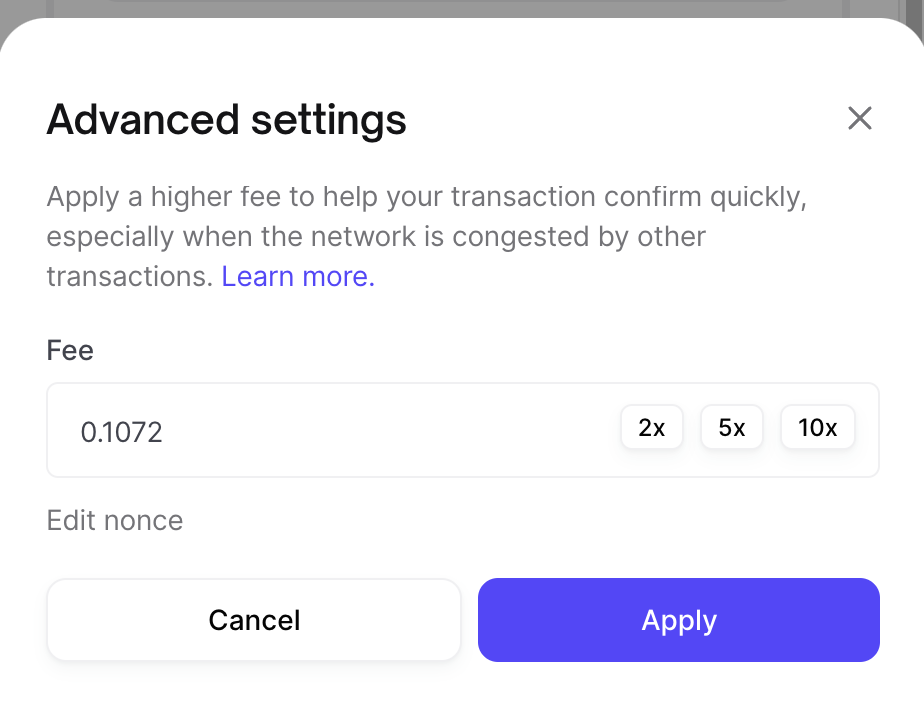Image resolution: width=924 pixels, height=714 pixels.
Task: Dismiss the dialog using the X icon
Action: click(860, 118)
